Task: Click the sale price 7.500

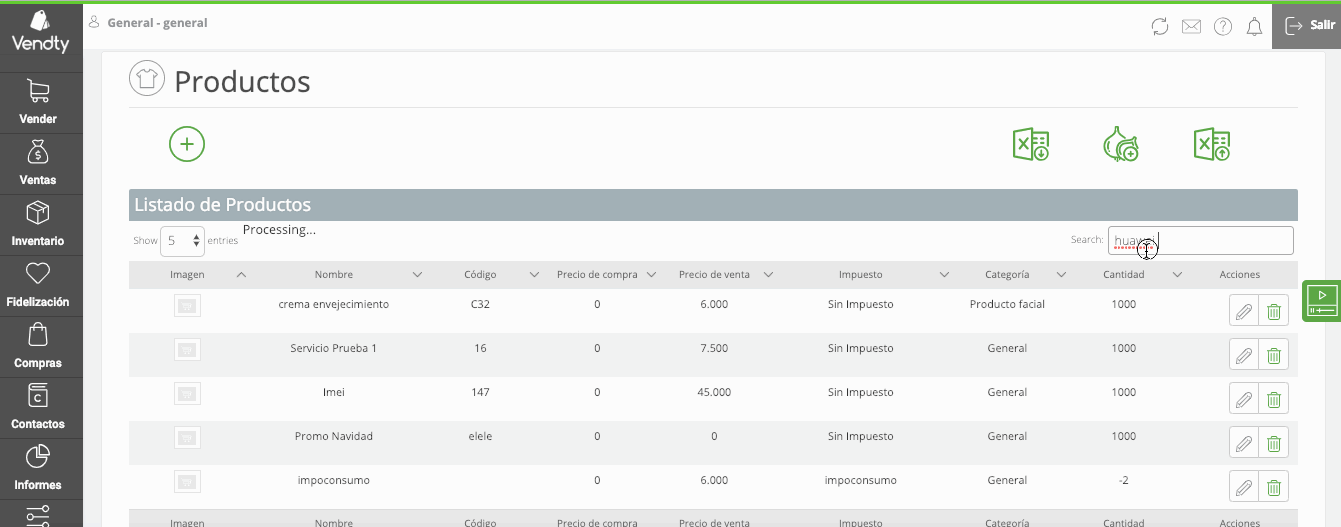Action: click(713, 348)
